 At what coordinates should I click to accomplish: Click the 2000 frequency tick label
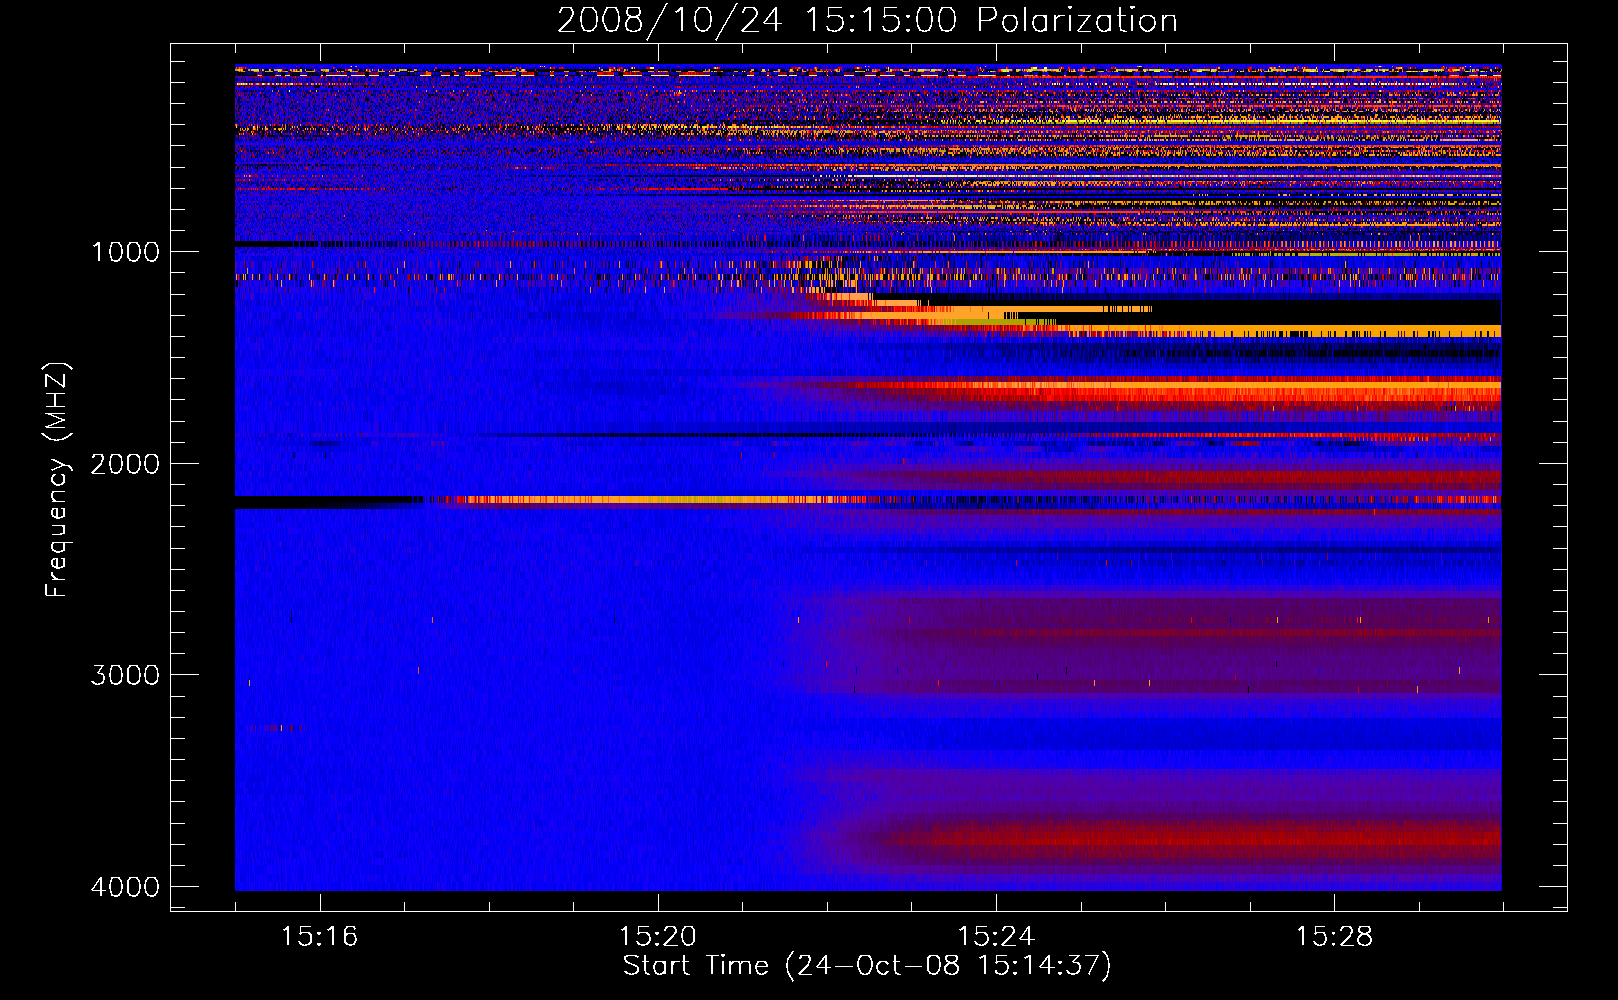125,464
